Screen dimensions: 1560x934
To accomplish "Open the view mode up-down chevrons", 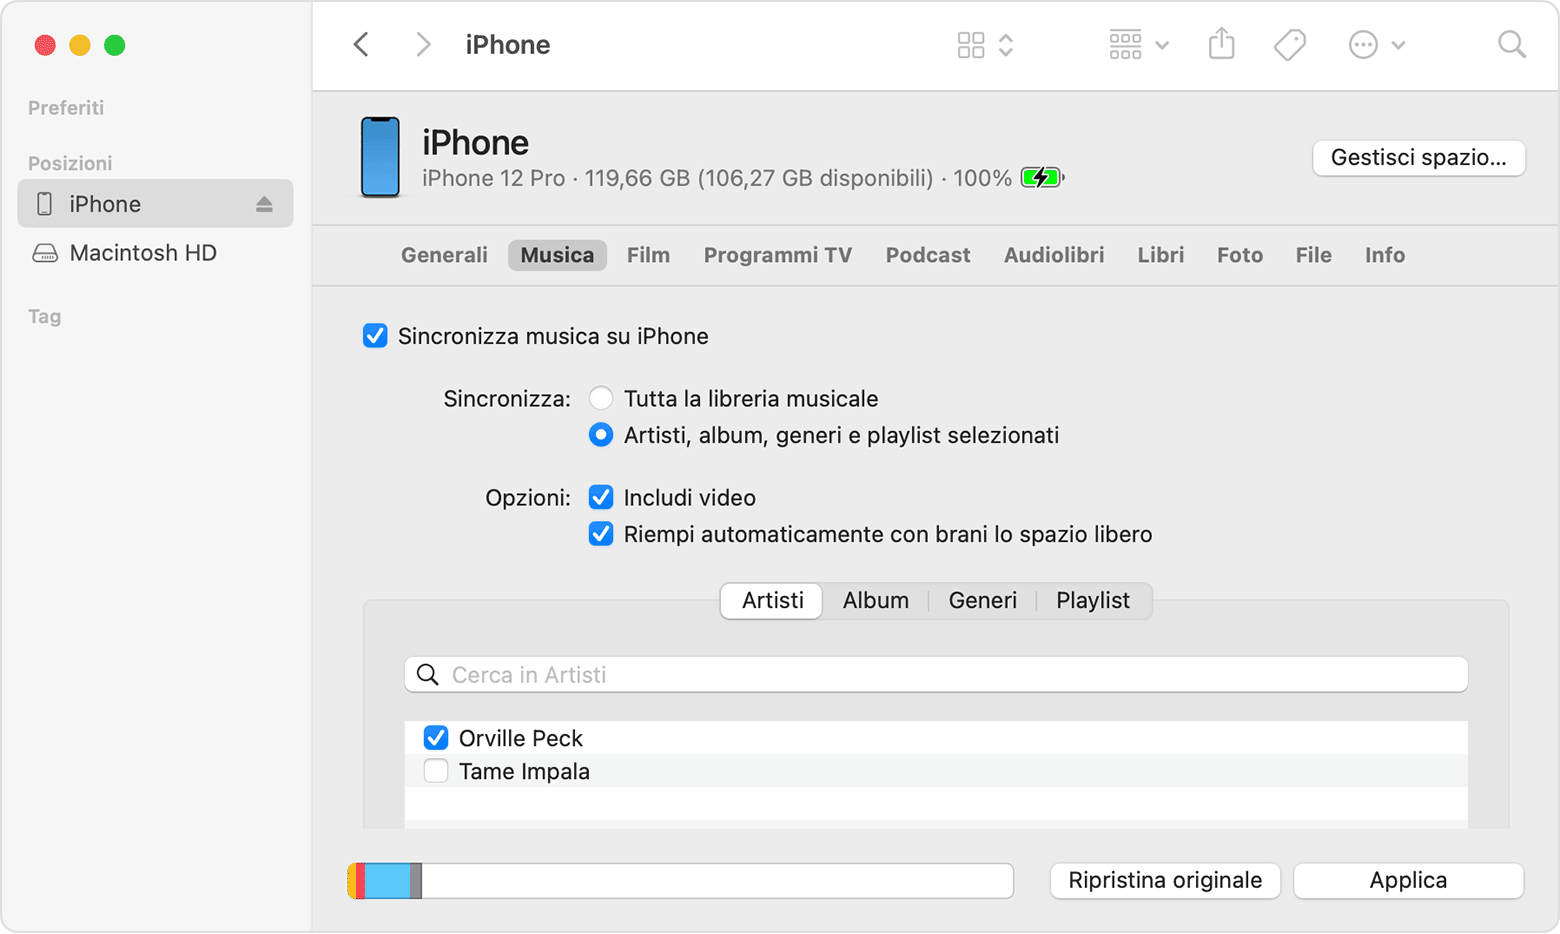I will click(x=1006, y=45).
